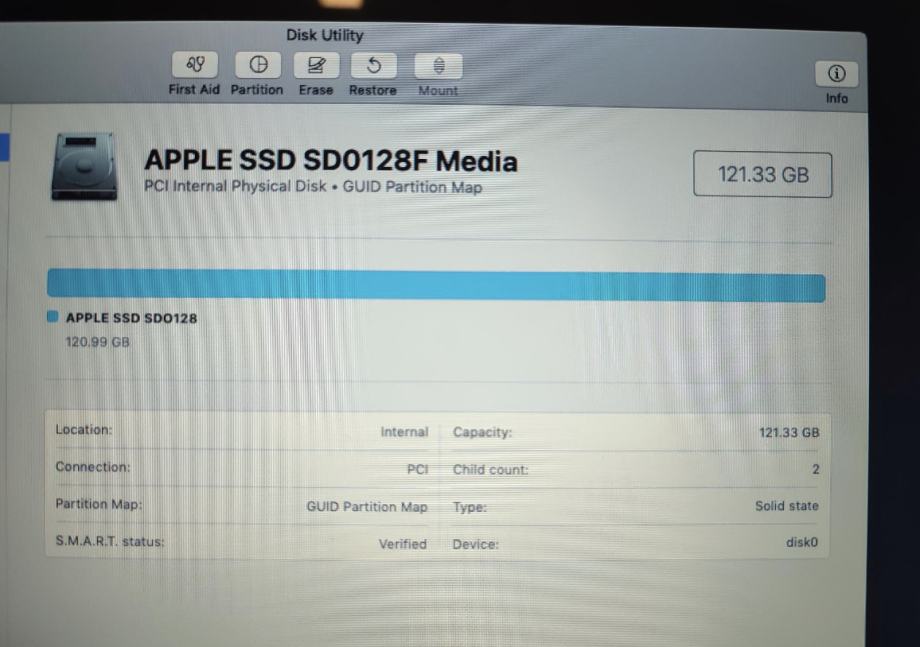Open the Partition tool

(258, 65)
